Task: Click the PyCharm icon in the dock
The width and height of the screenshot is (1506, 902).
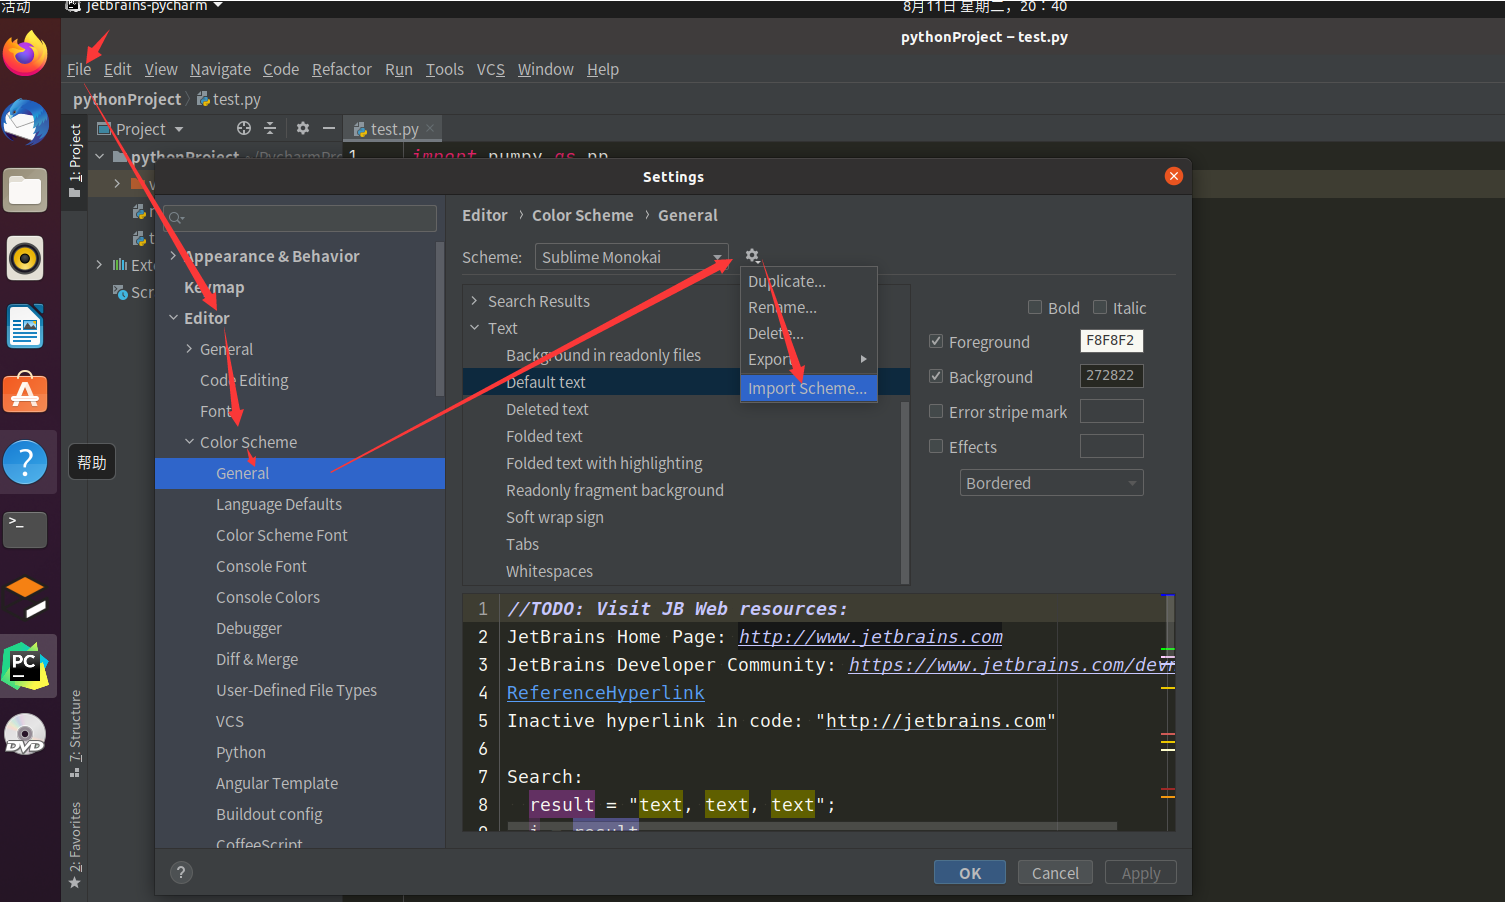Action: click(25, 665)
